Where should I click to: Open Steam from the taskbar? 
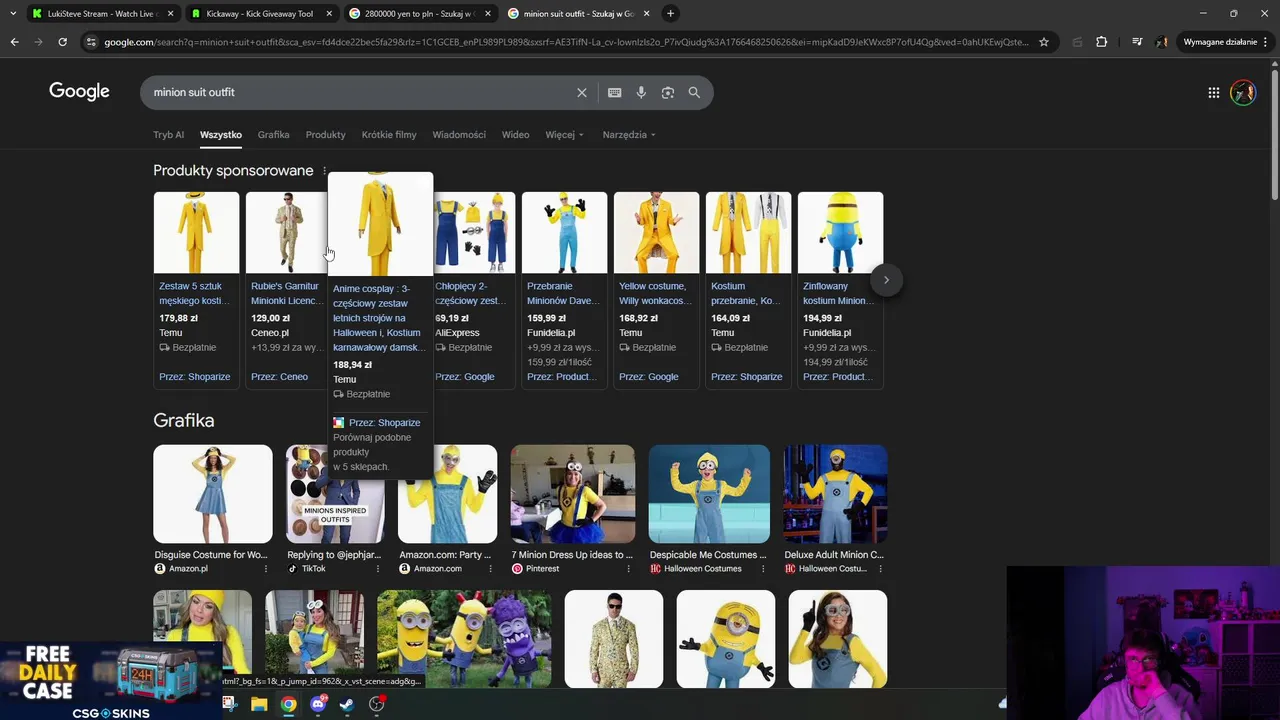click(347, 704)
